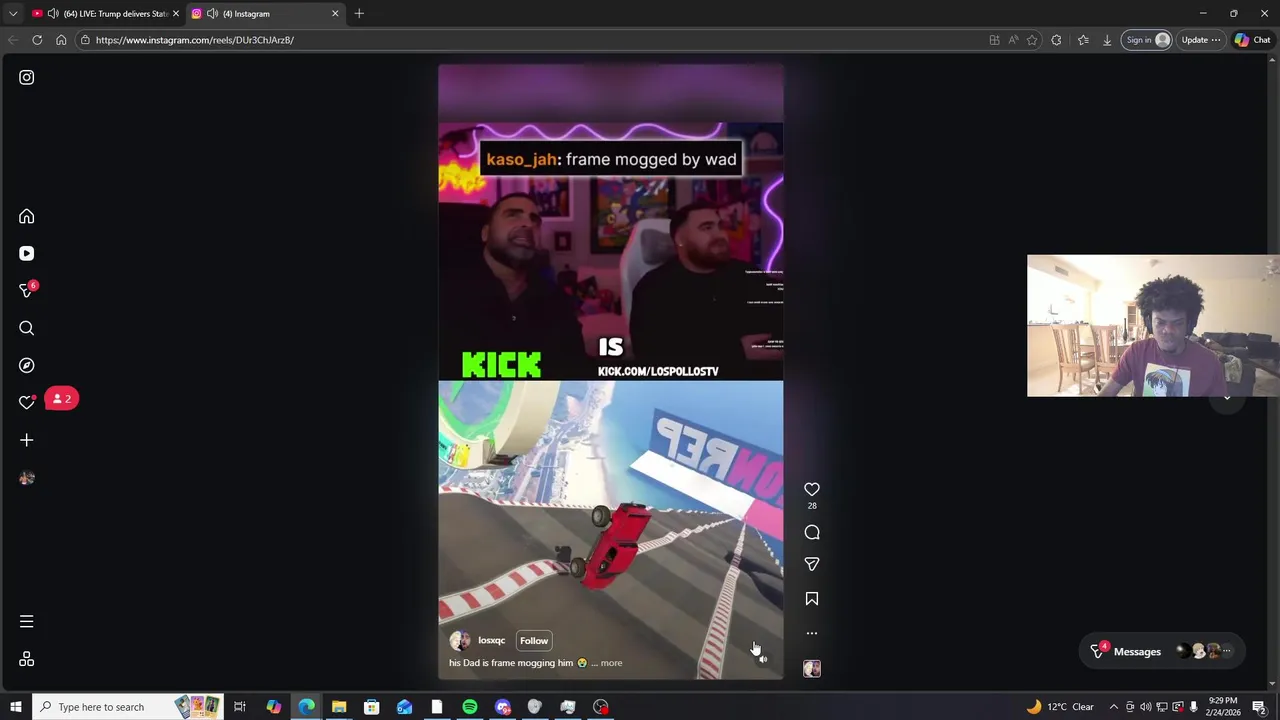
Task: Open the clock showing 9:29 PM
Action: [1223, 707]
